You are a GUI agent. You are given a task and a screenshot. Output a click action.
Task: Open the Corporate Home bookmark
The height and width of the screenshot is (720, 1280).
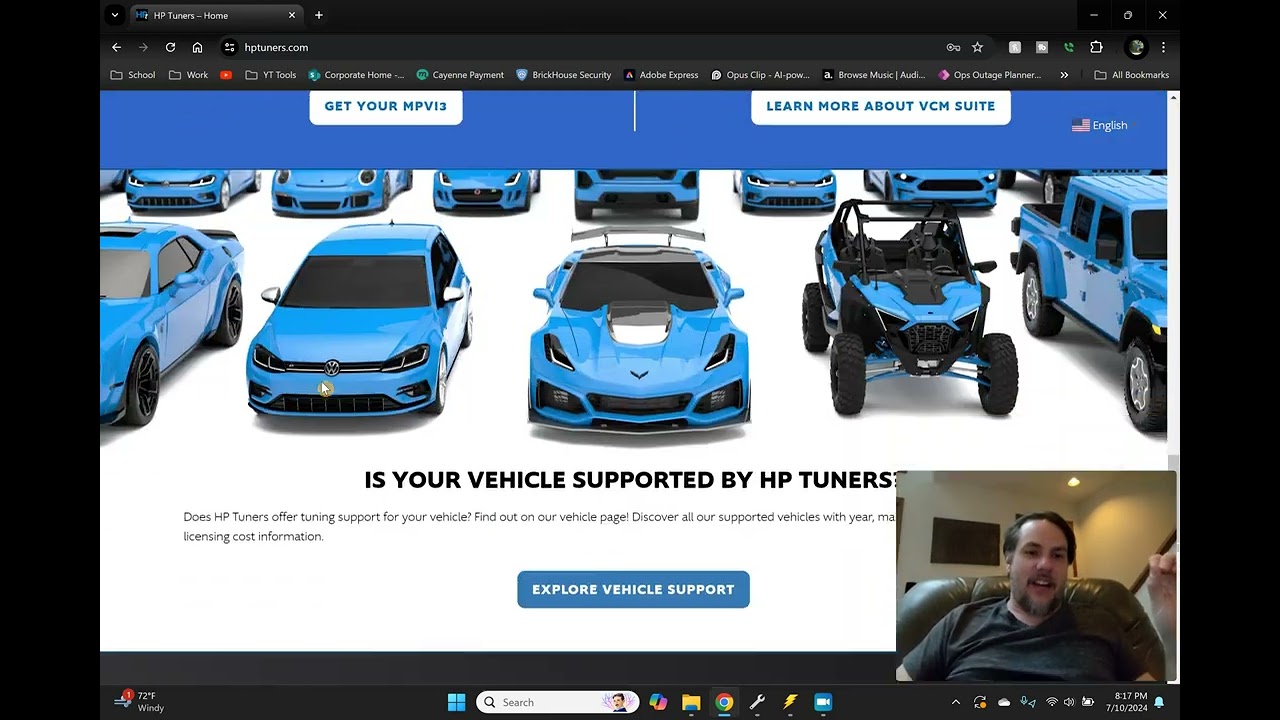[356, 75]
